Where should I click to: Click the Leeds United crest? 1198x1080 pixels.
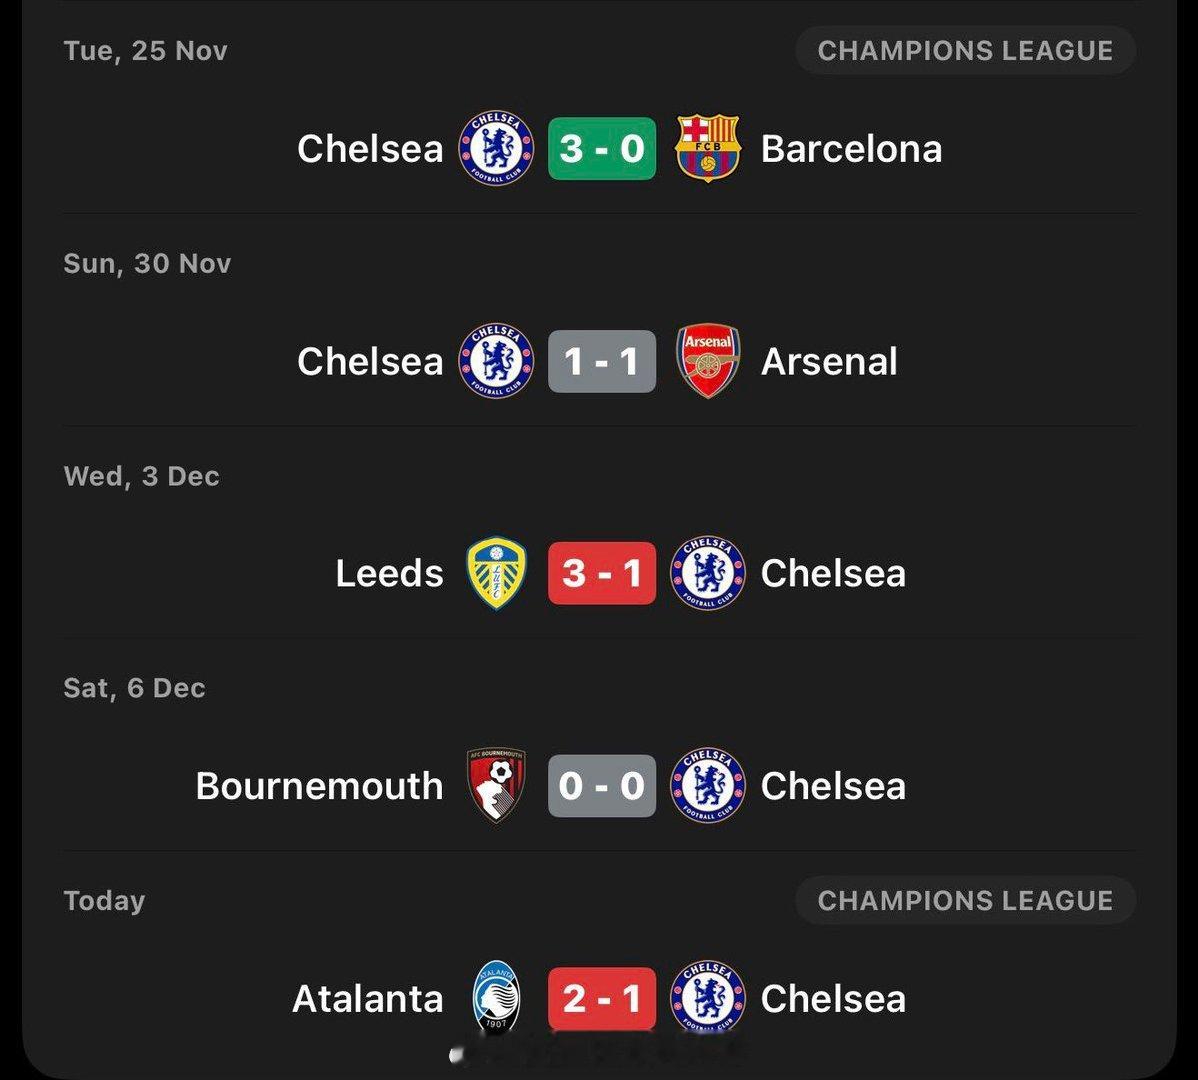pos(496,574)
